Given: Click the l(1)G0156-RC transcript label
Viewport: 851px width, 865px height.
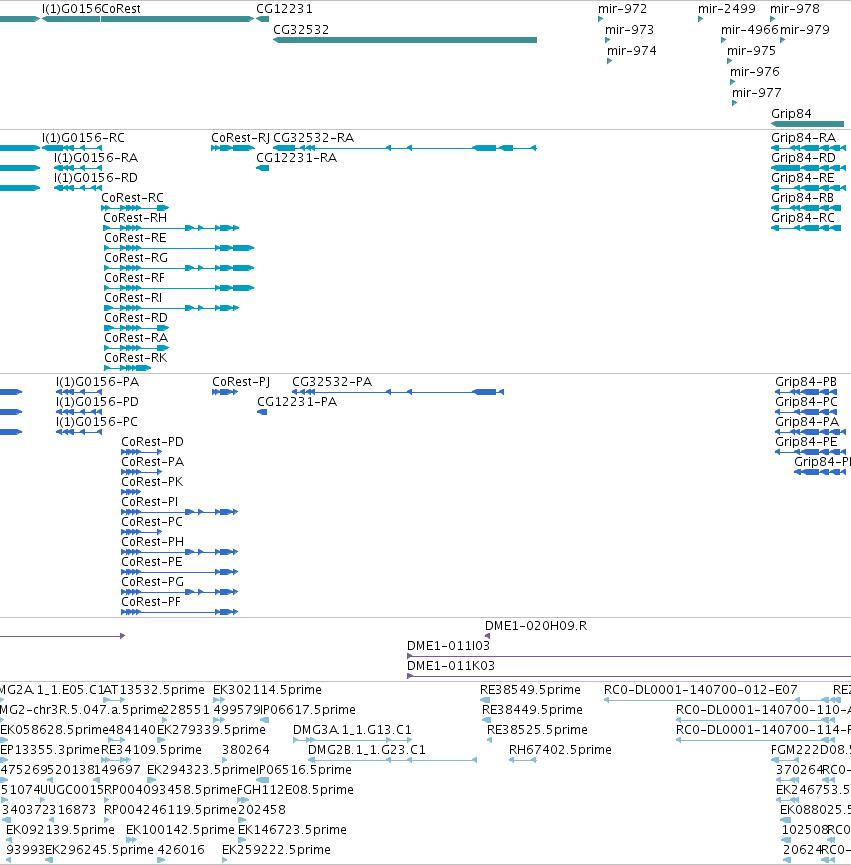Looking at the screenshot, I should pyautogui.click(x=83, y=138).
